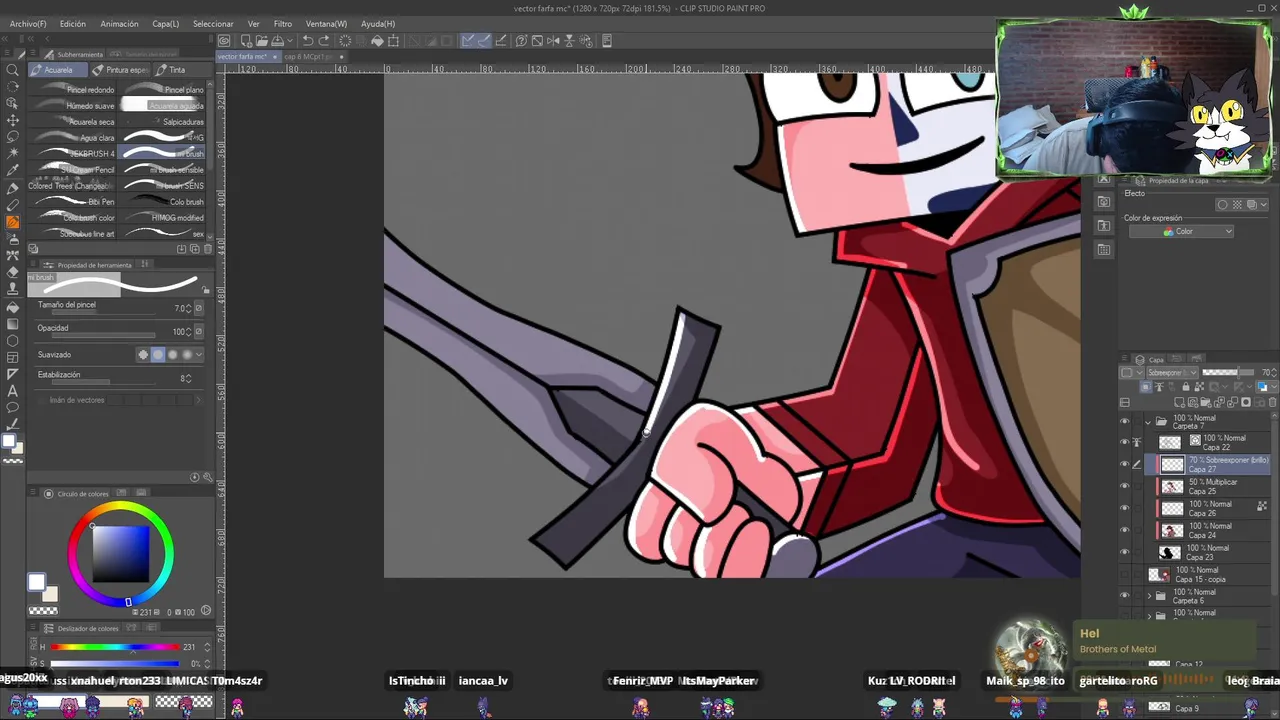Image resolution: width=1280 pixels, height=720 pixels.
Task: Toggle visibility of Capa 24 layer
Action: pyautogui.click(x=1124, y=530)
